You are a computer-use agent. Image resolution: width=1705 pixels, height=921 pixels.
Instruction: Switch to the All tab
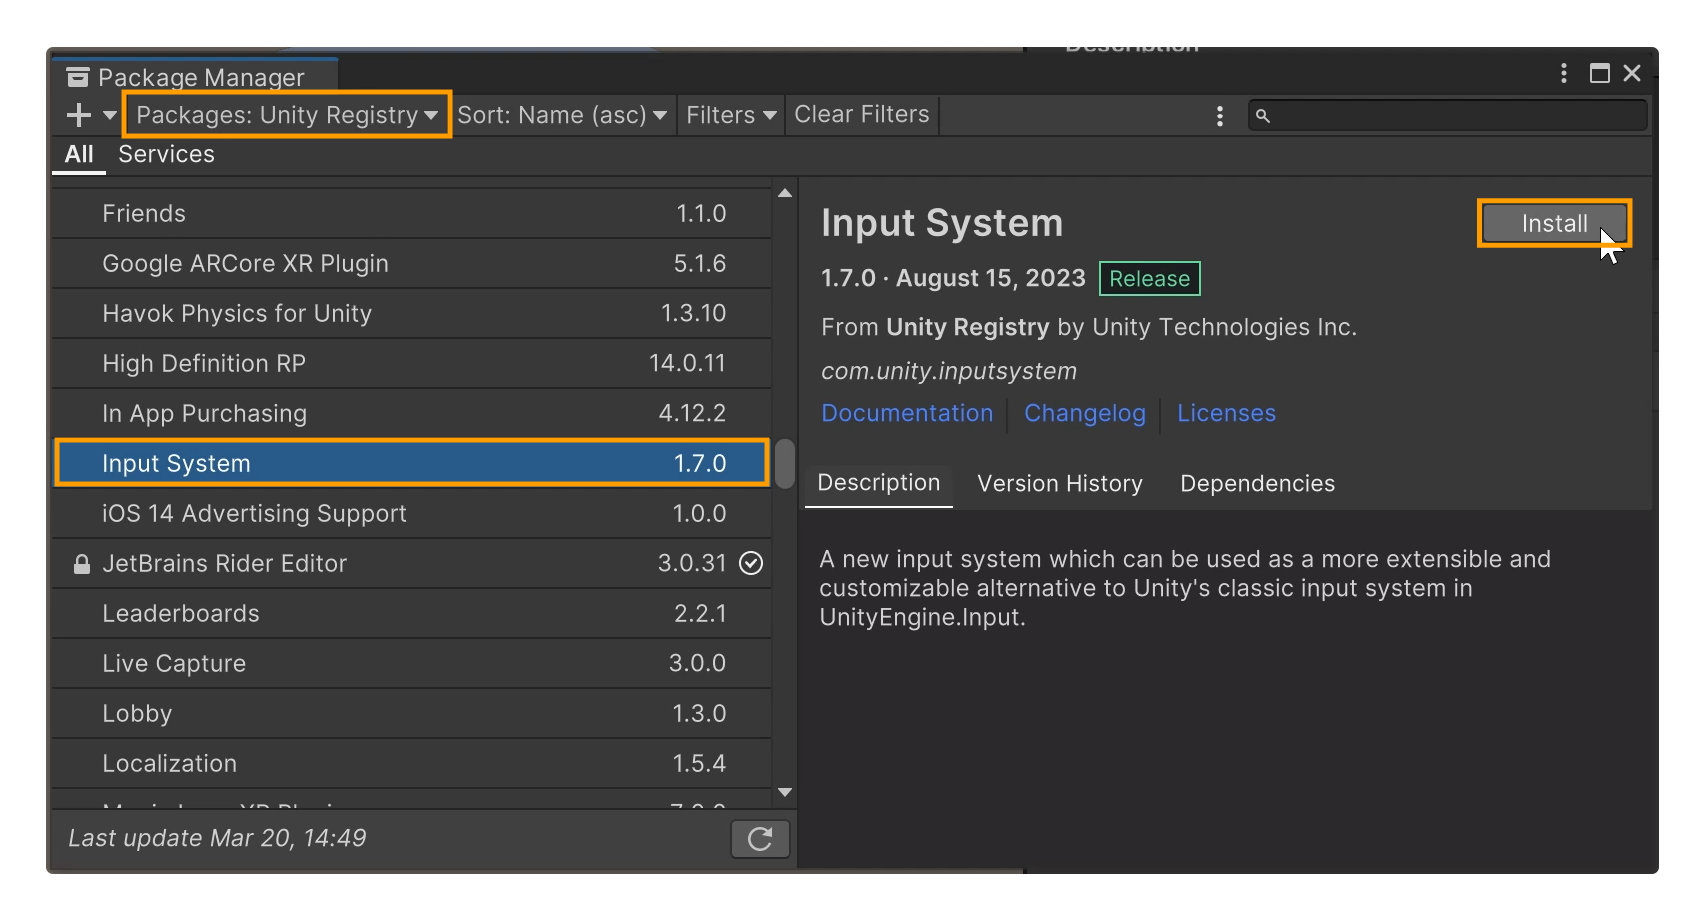(79, 155)
